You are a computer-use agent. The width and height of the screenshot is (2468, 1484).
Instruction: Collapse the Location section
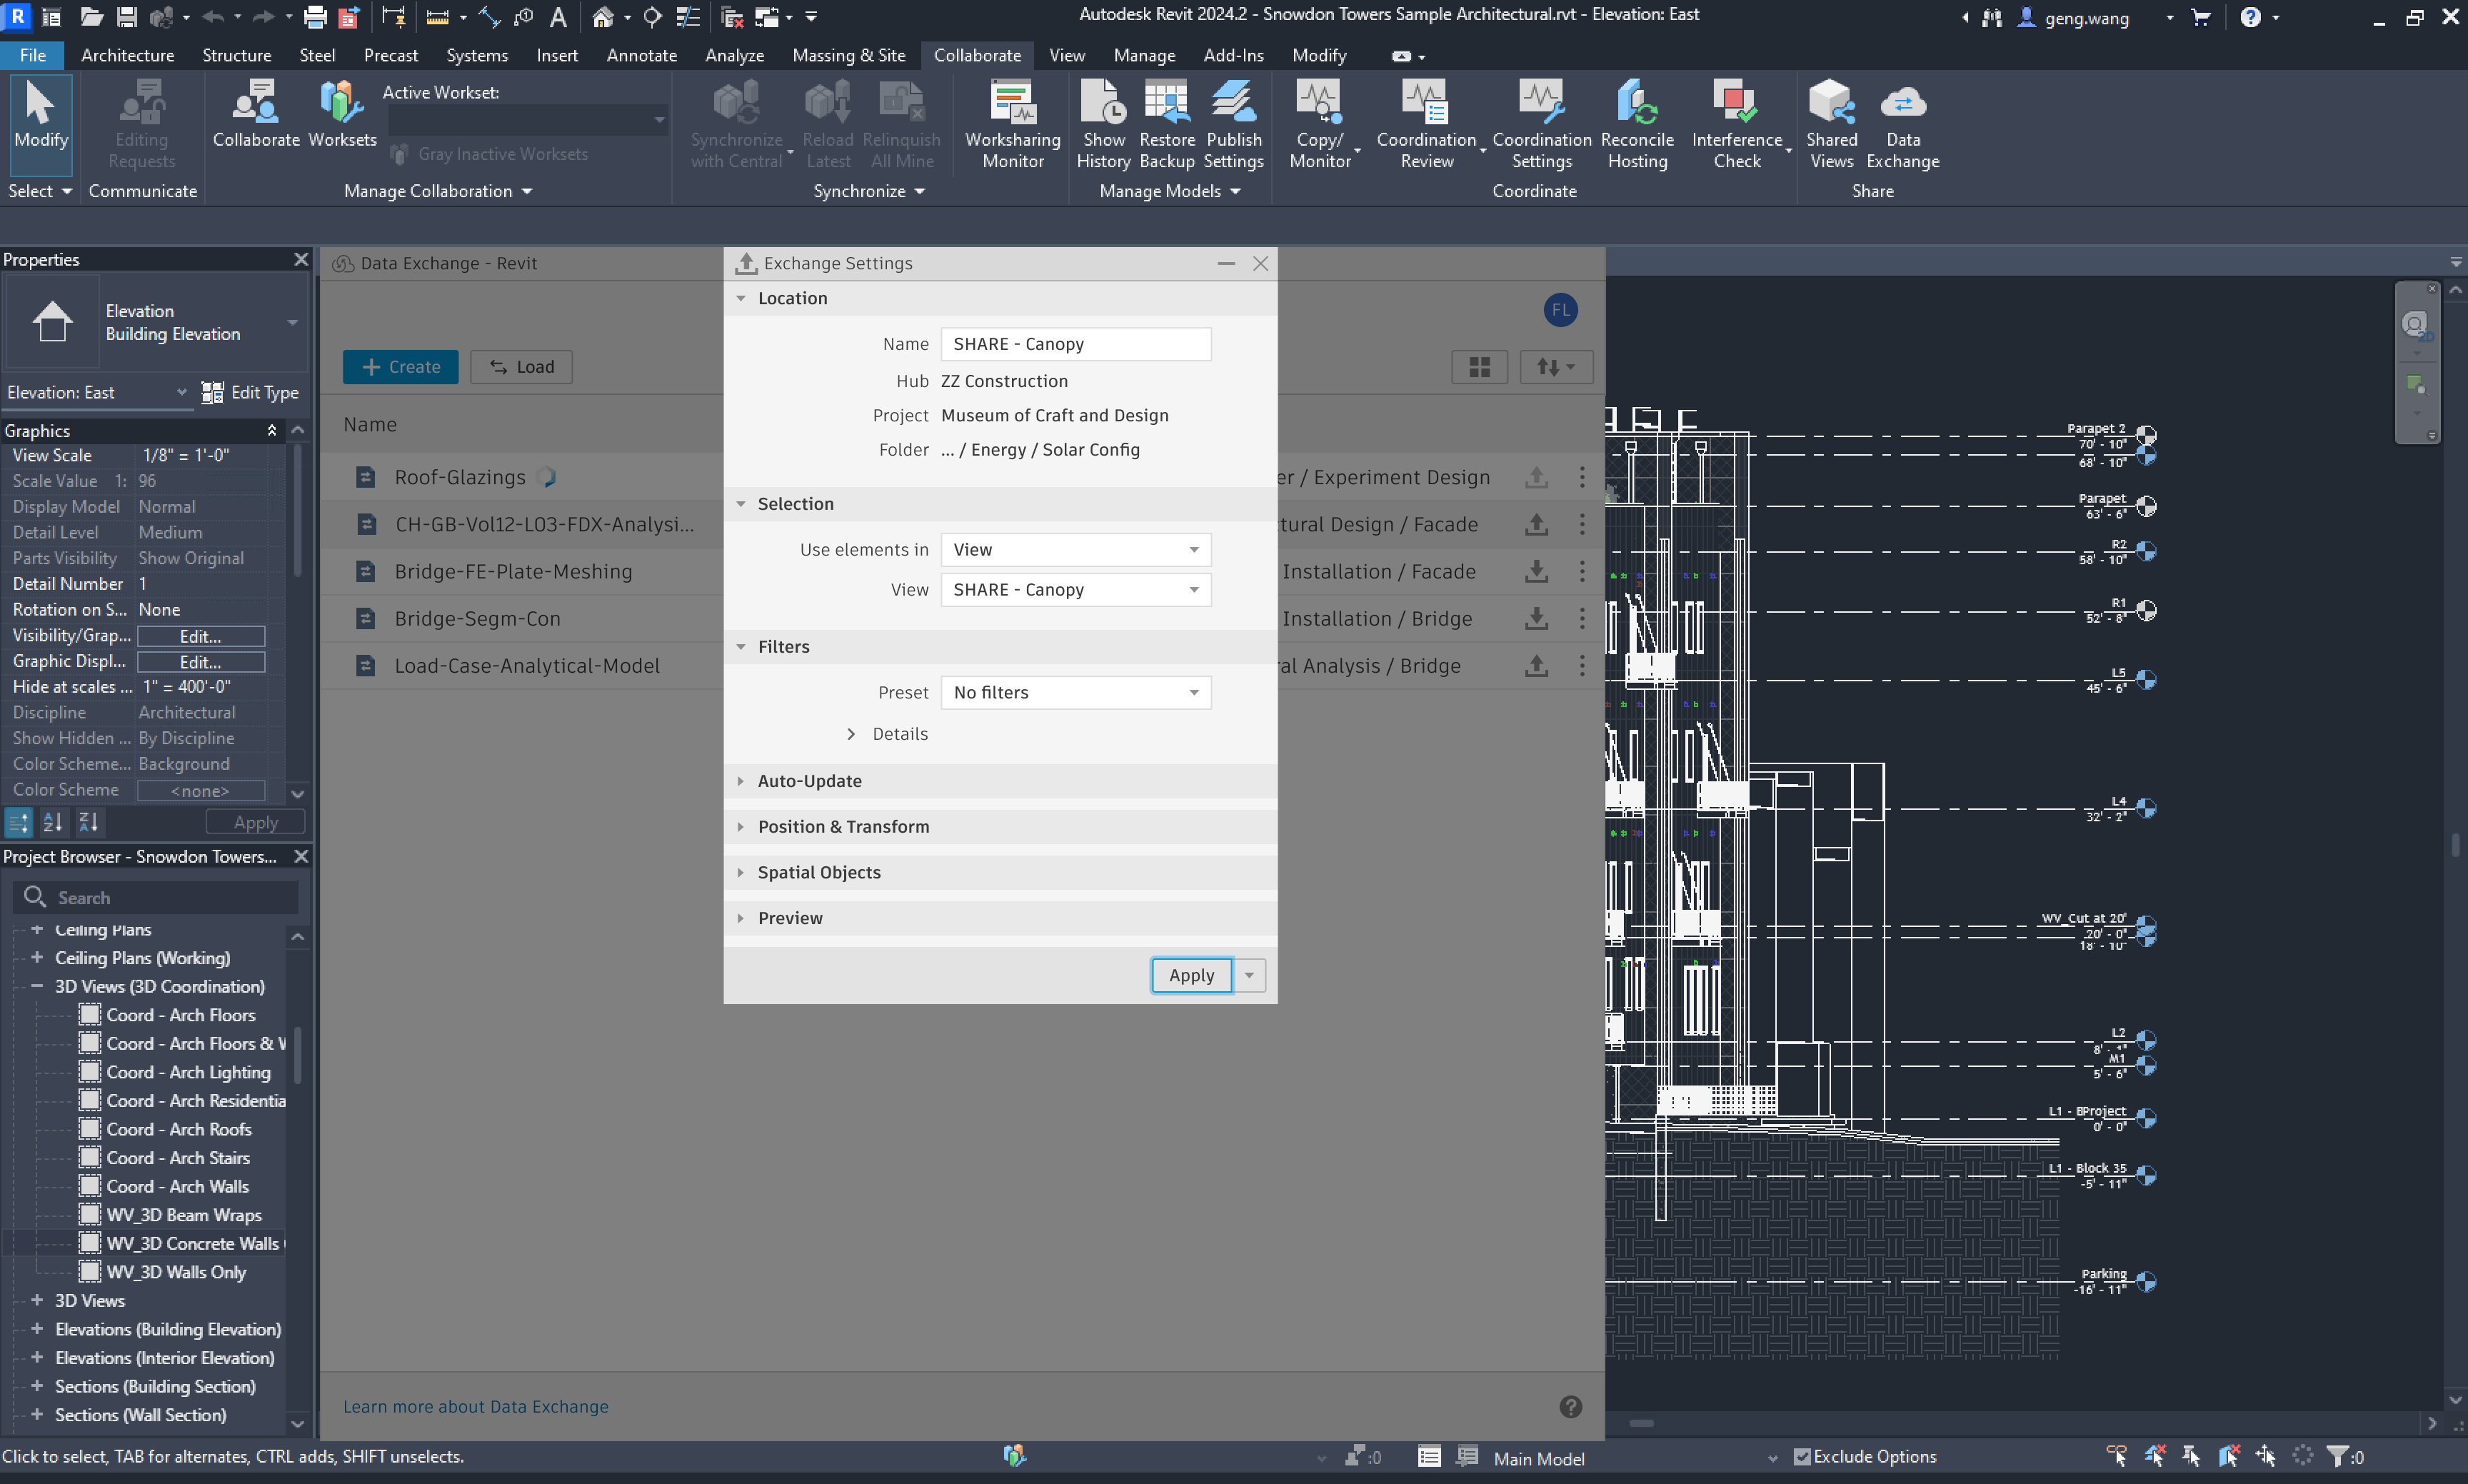pos(741,298)
